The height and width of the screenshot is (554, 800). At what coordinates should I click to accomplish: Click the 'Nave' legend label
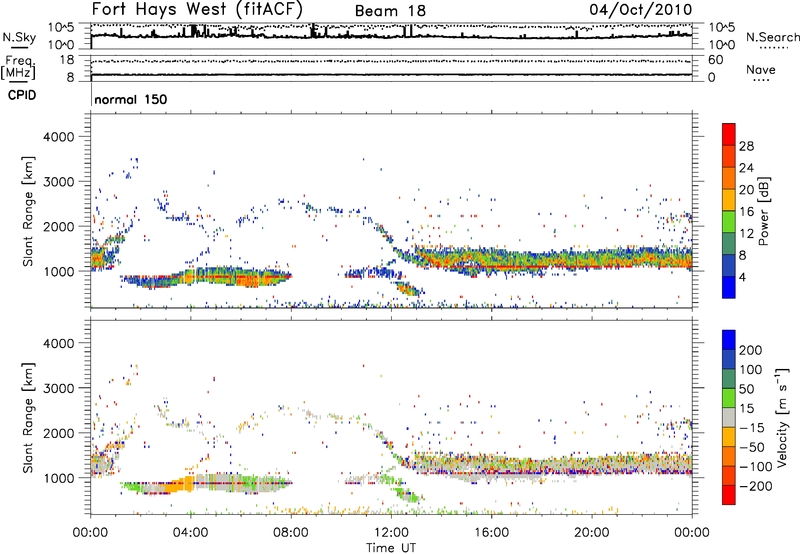760,69
